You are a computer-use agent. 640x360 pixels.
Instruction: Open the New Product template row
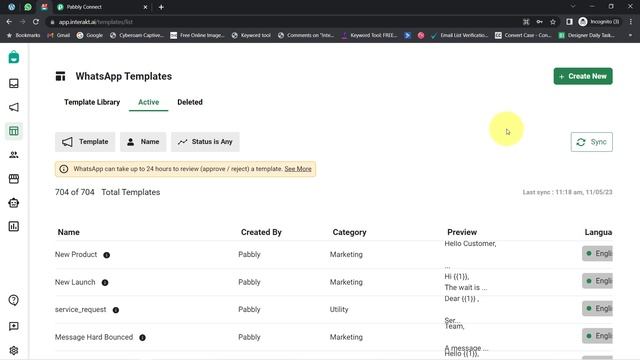[334, 254]
